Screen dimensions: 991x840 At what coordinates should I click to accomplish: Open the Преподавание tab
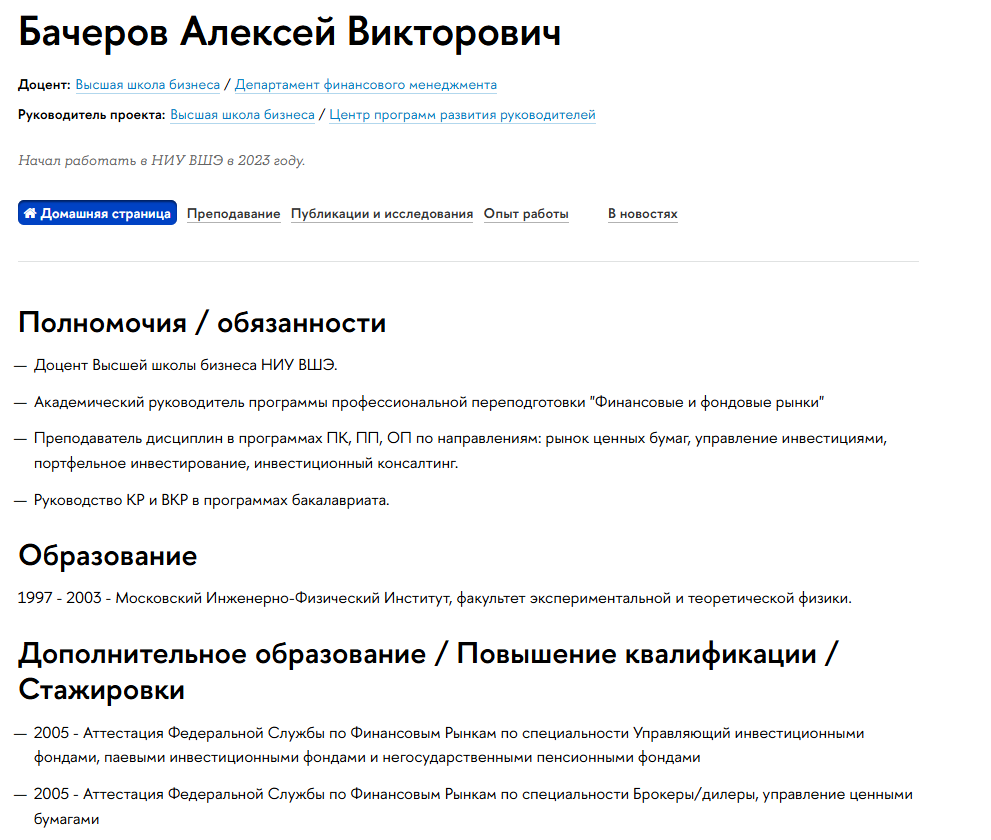pyautogui.click(x=233, y=214)
